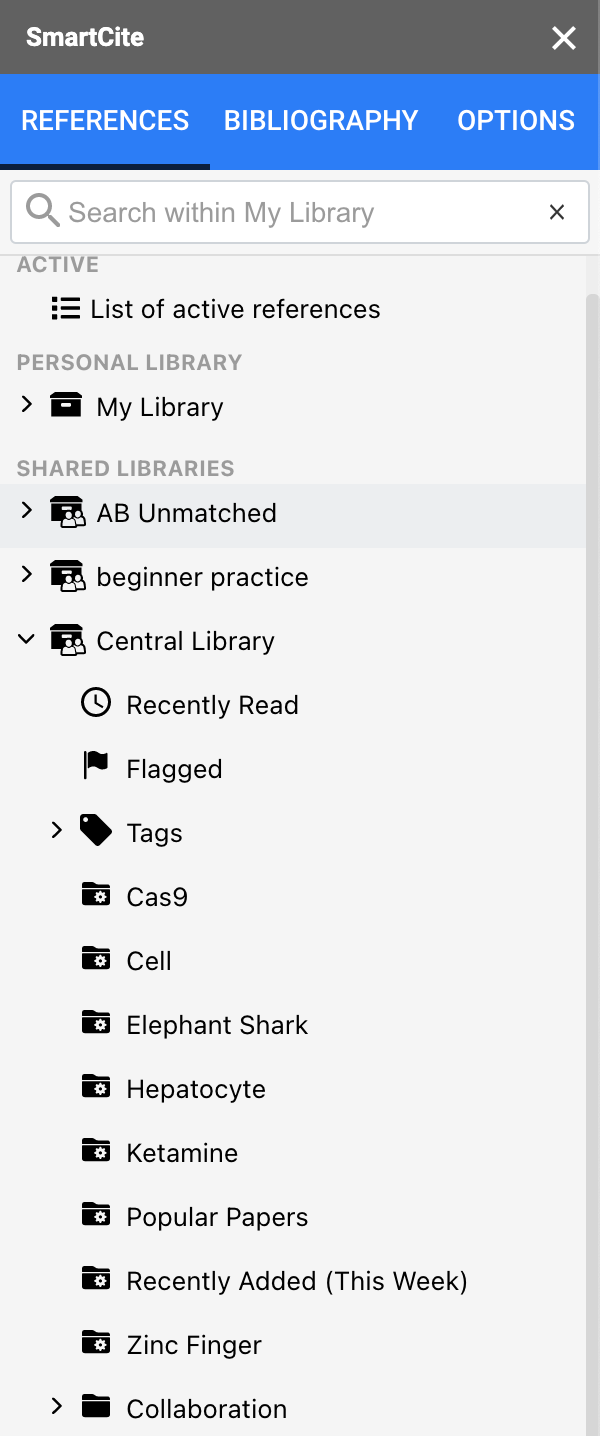Click the Flagged flag icon
This screenshot has height=1436, width=600.
[x=94, y=768]
